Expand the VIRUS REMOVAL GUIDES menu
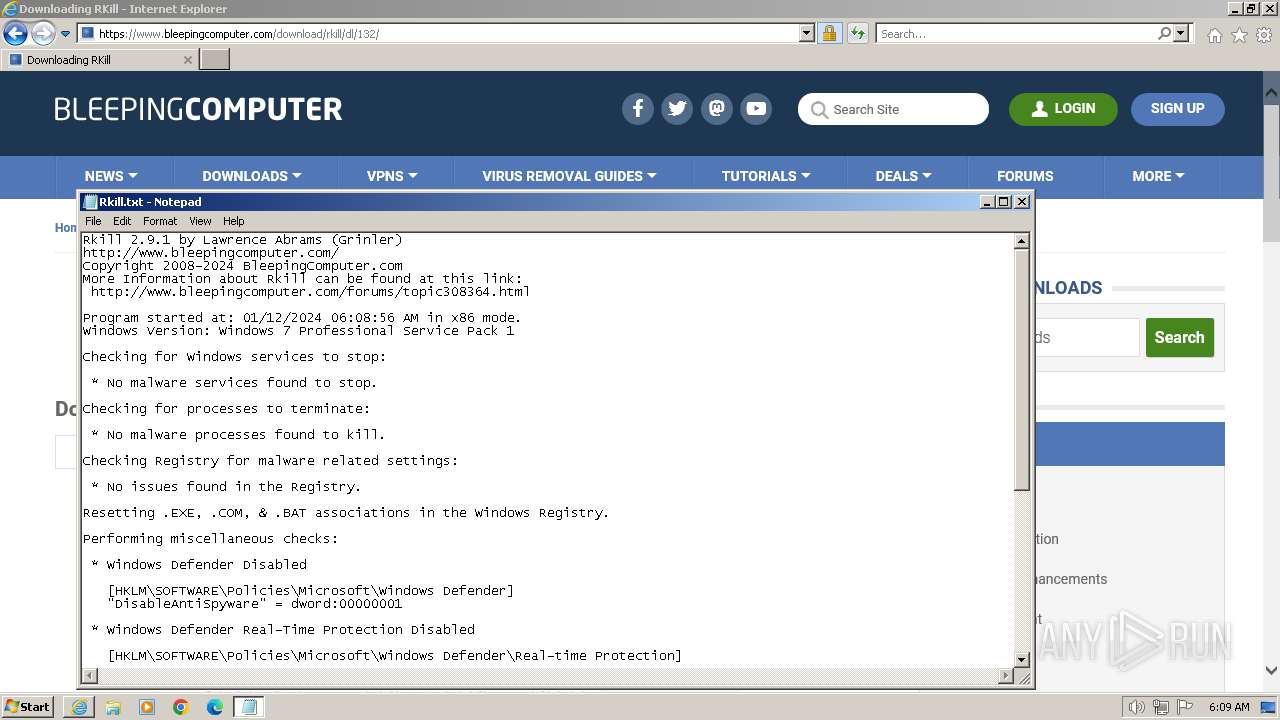The width and height of the screenshot is (1280, 720). click(569, 176)
